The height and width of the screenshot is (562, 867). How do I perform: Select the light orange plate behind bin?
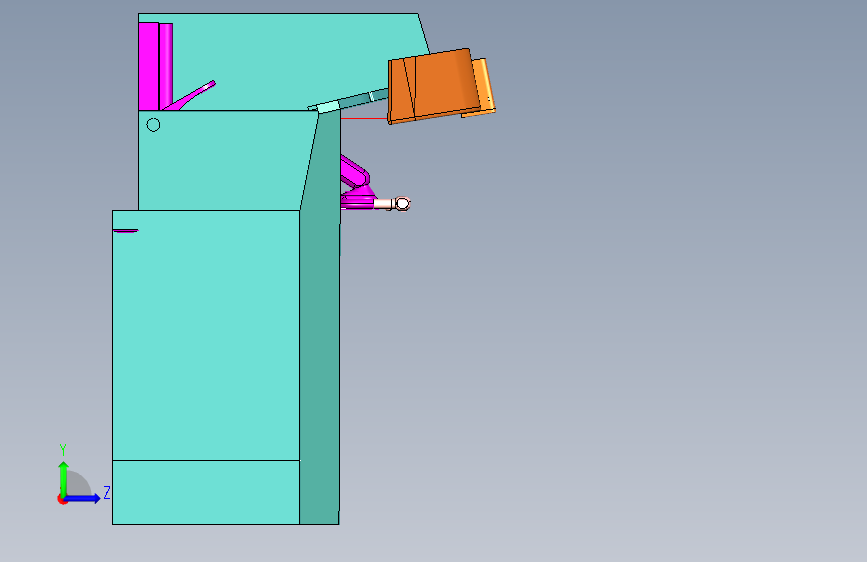point(484,87)
